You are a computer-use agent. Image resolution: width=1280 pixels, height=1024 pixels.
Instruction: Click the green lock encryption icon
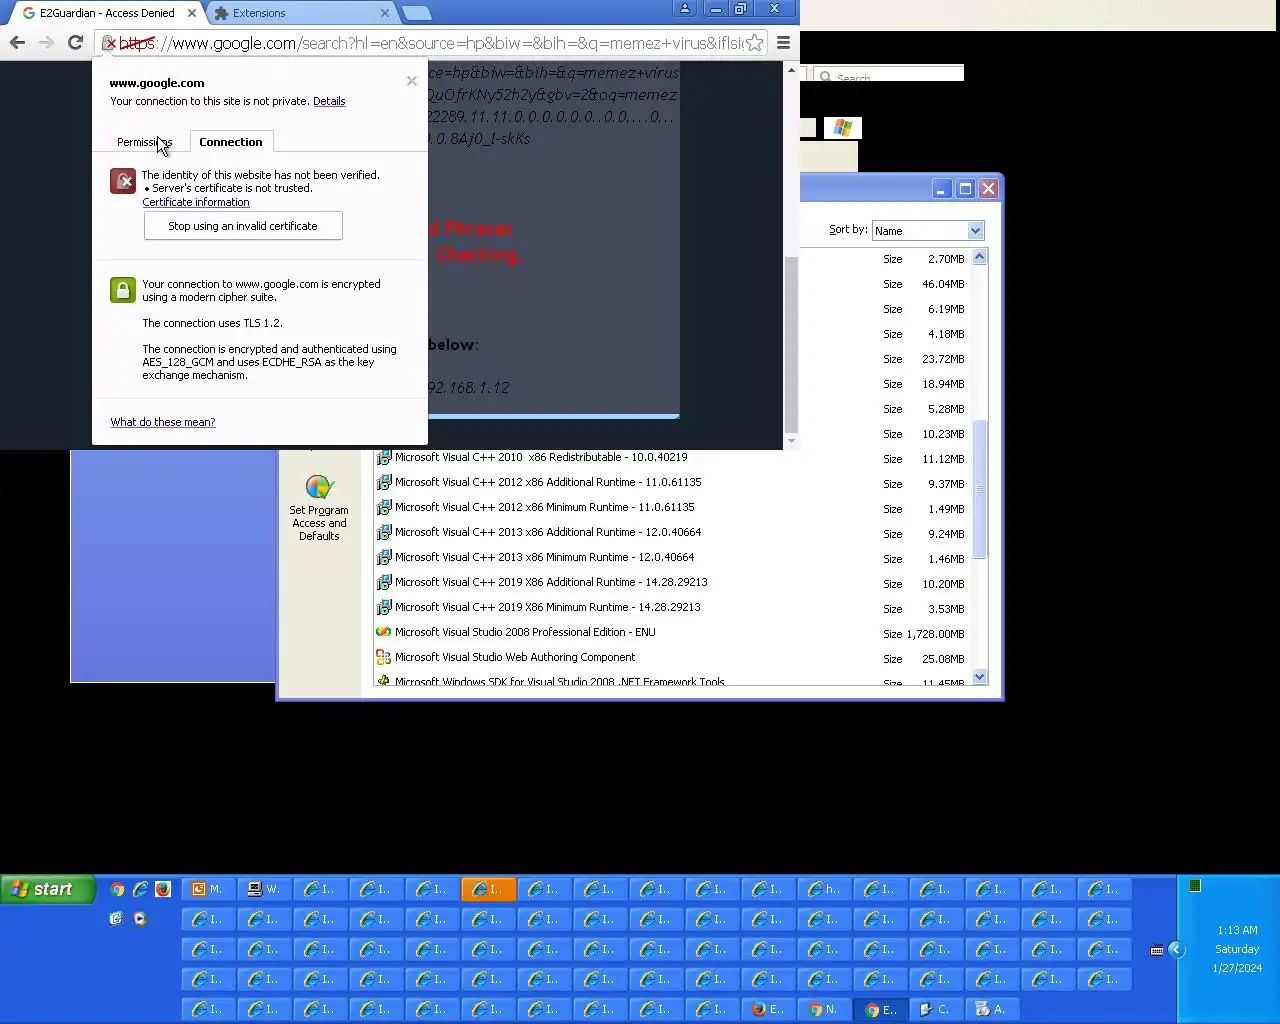coord(123,290)
